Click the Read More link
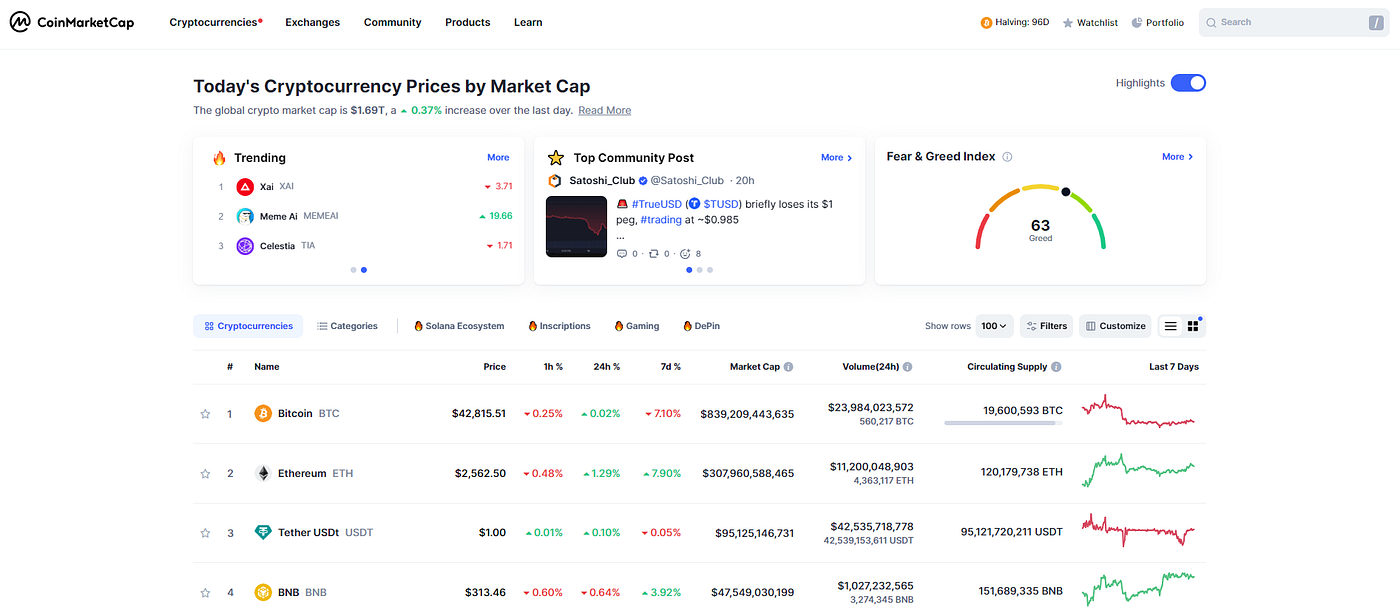 604,111
